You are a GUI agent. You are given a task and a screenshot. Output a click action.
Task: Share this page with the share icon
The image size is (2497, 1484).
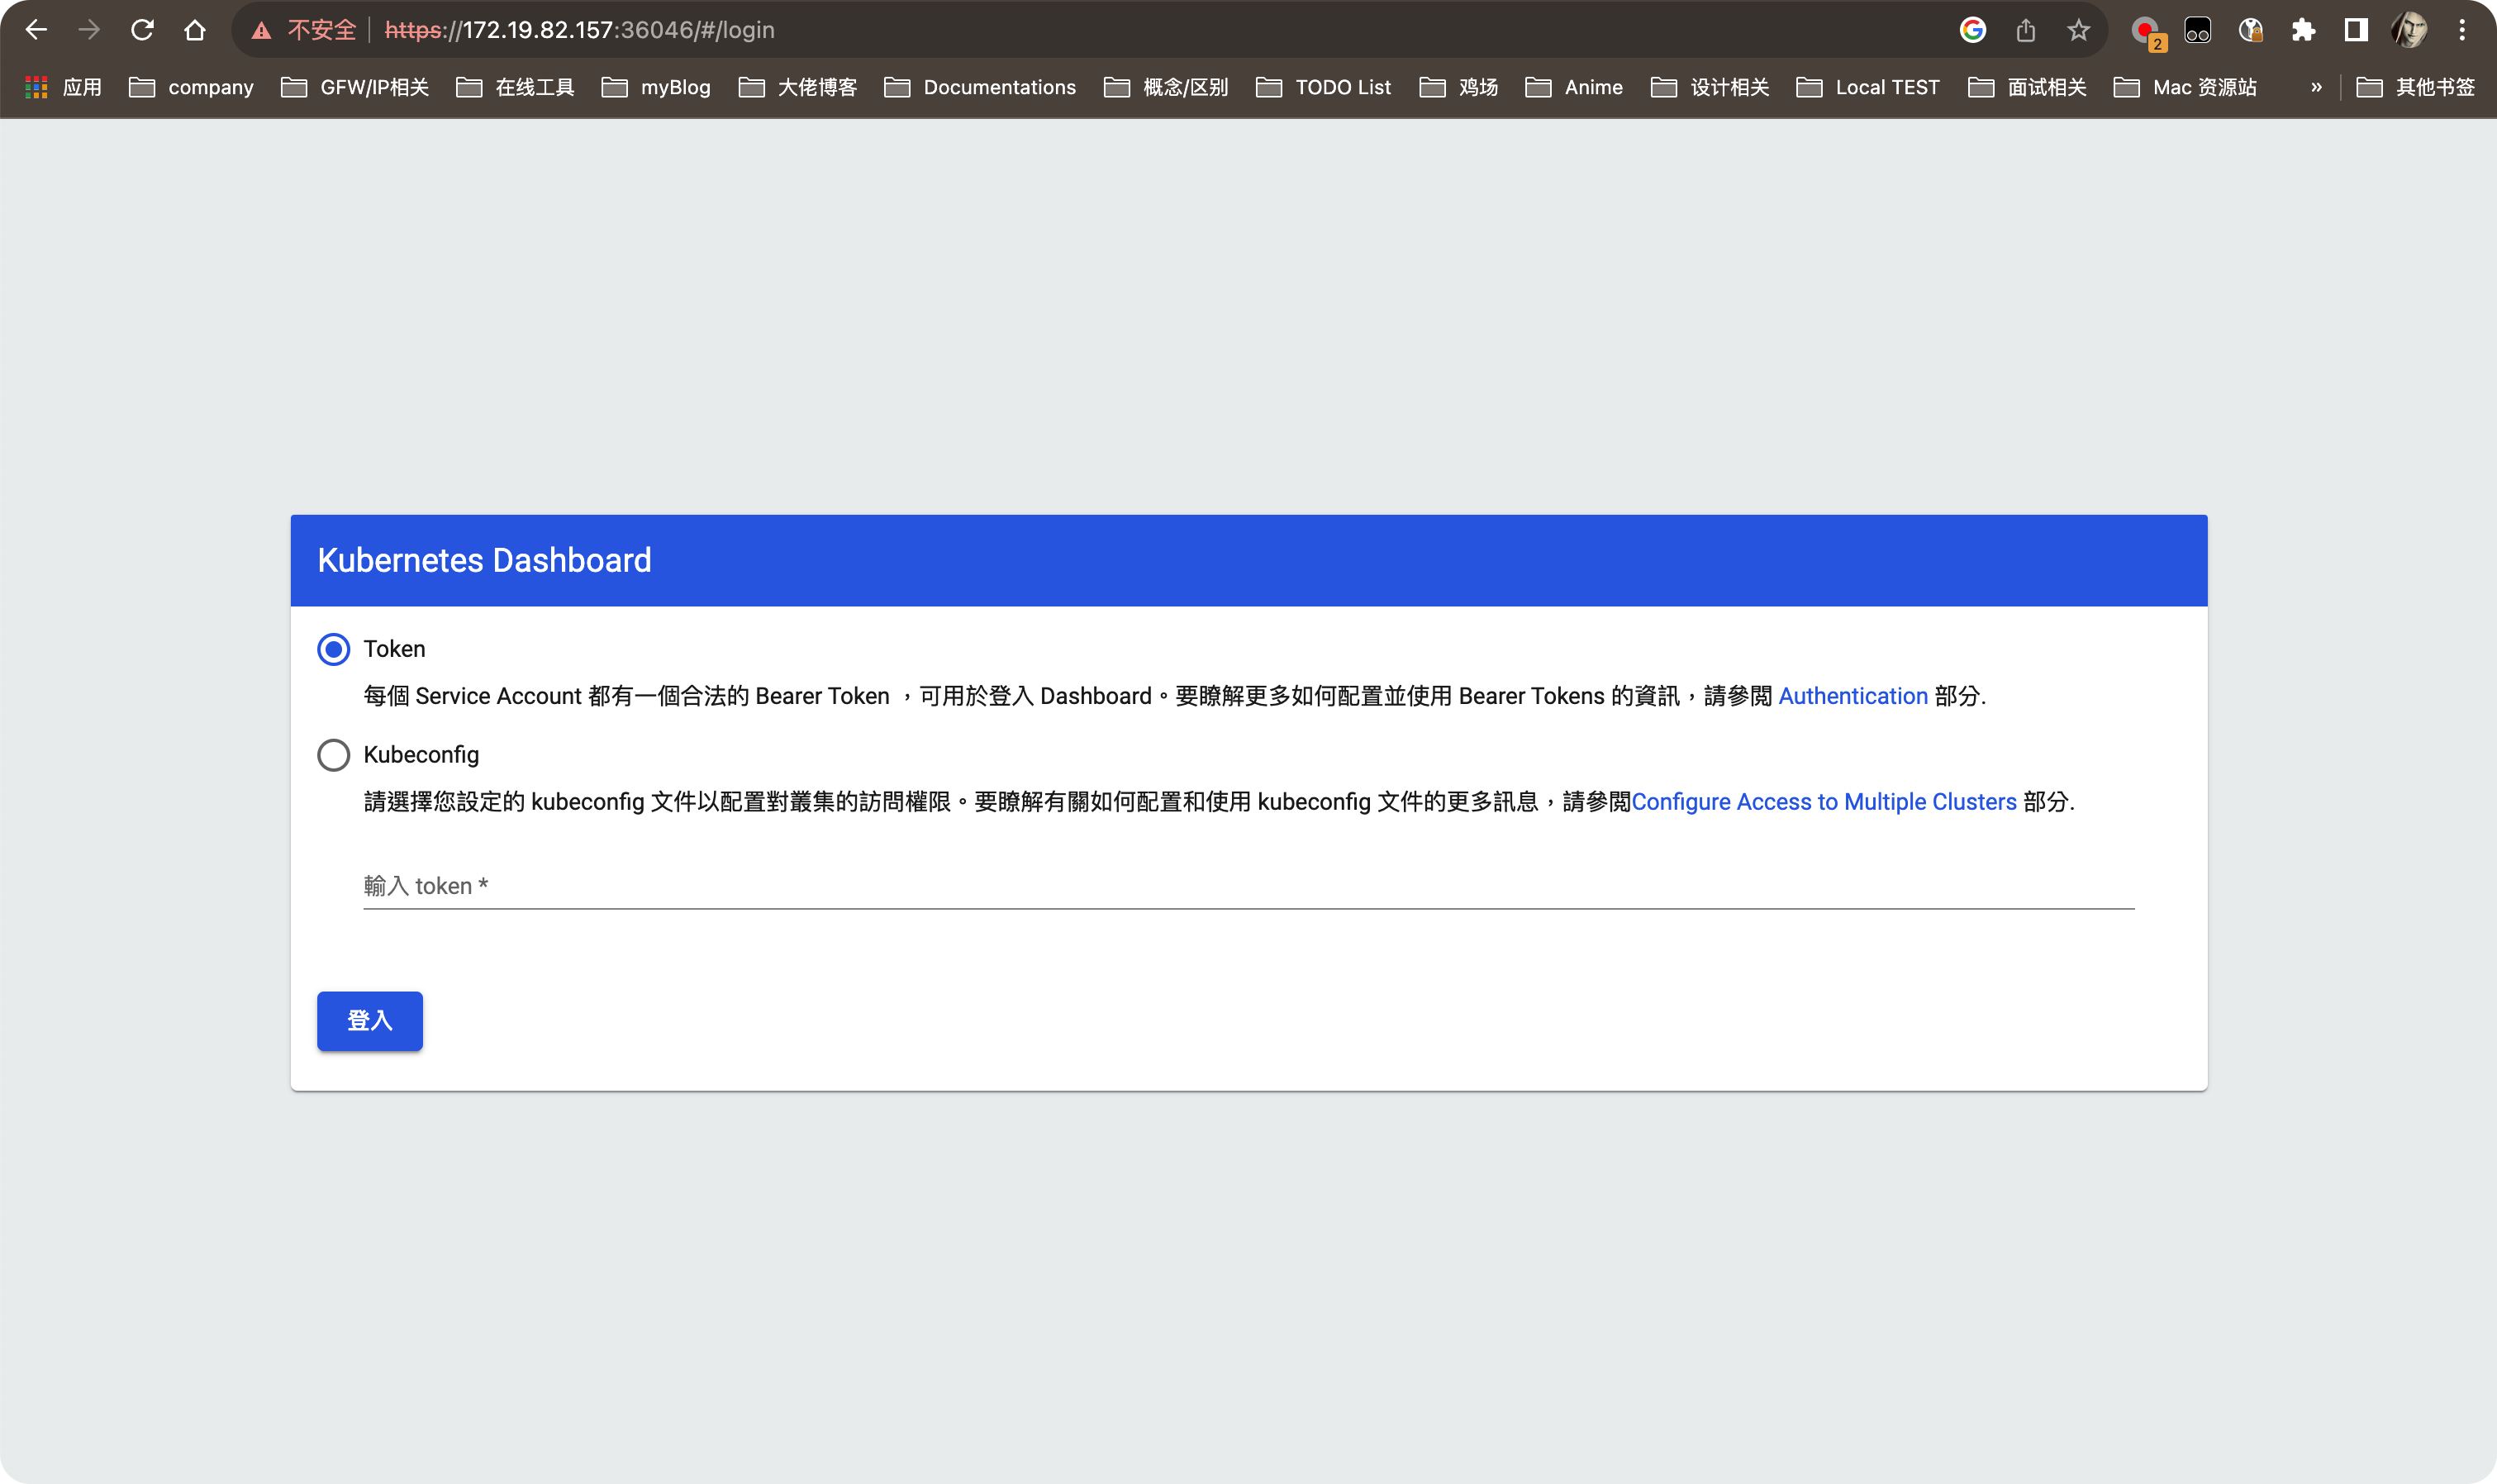[2026, 30]
